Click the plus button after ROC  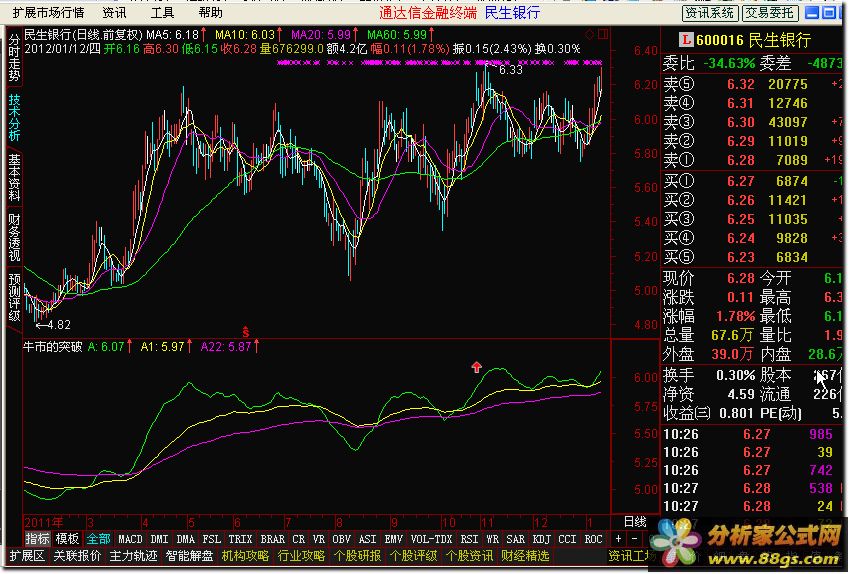coord(618,539)
